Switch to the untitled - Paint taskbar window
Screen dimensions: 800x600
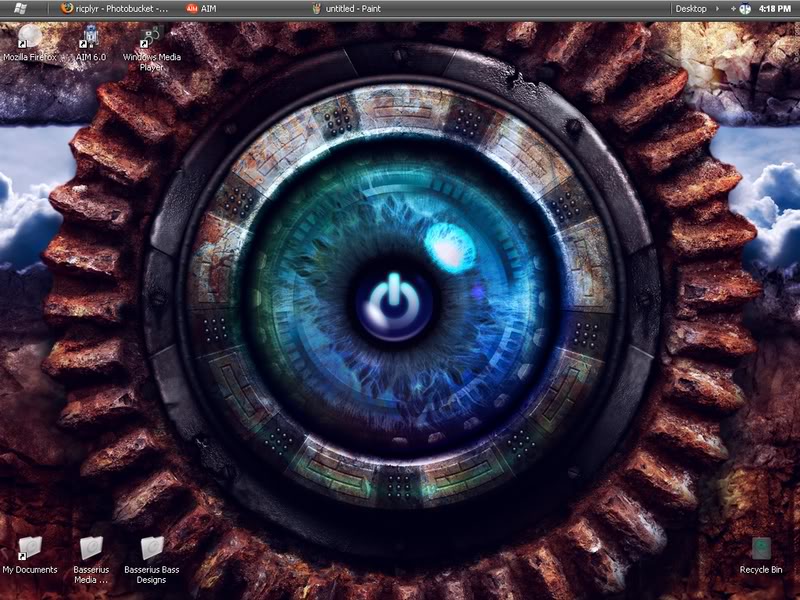click(x=346, y=9)
